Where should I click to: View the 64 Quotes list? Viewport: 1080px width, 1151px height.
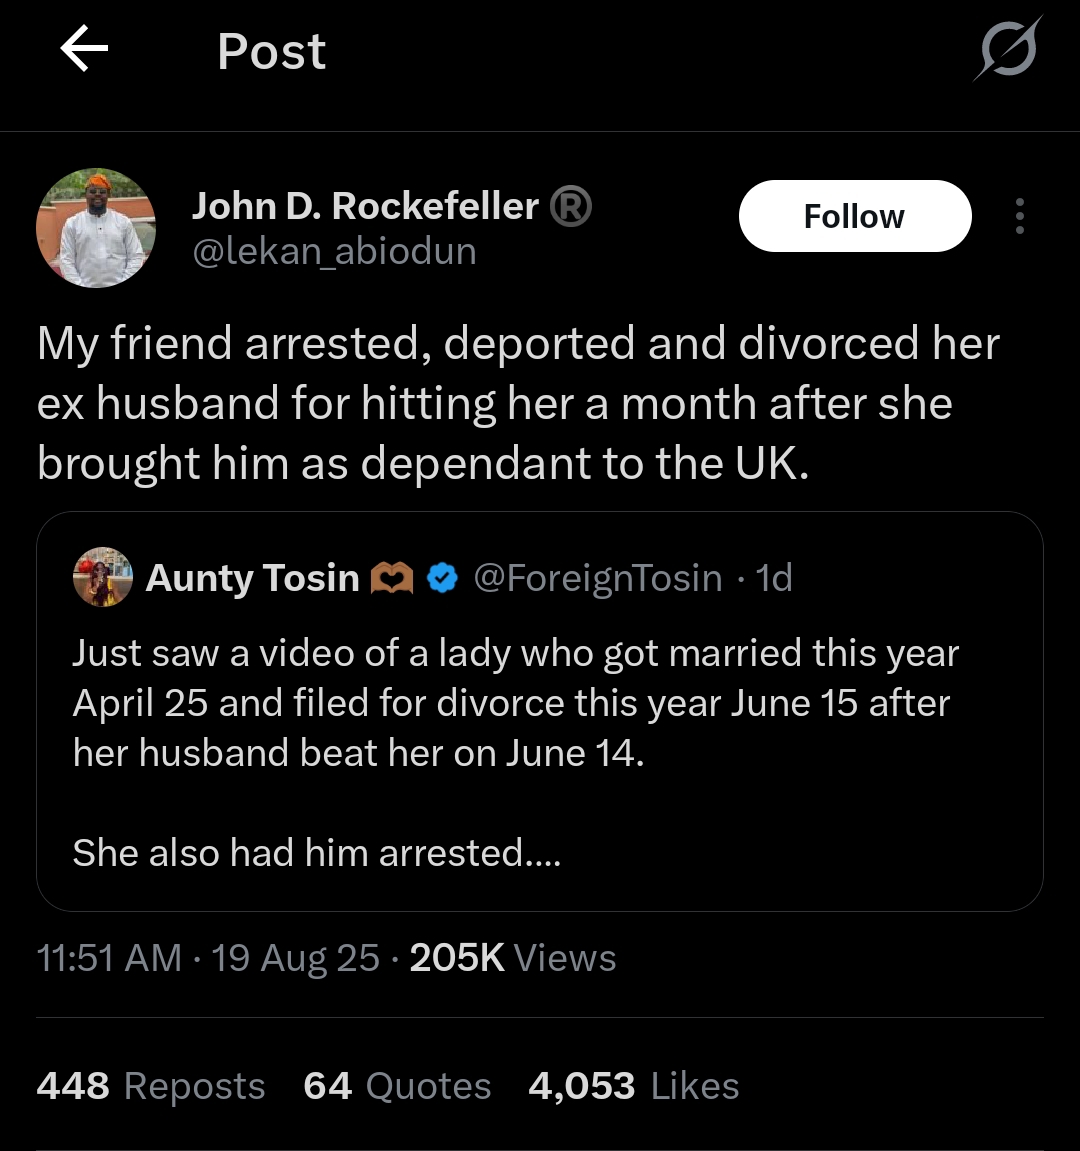(x=397, y=1086)
